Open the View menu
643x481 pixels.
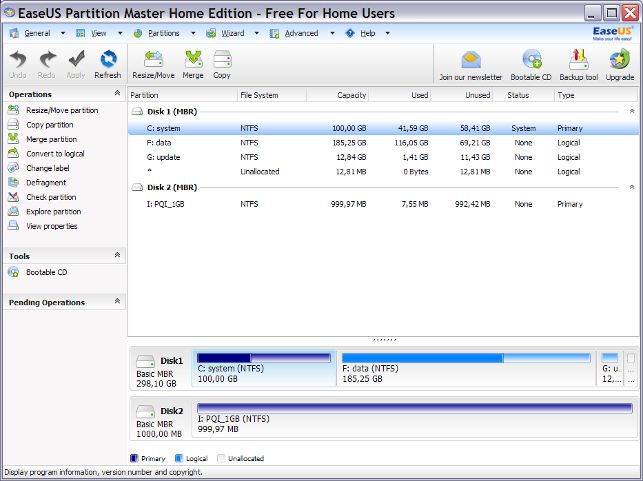pos(98,33)
